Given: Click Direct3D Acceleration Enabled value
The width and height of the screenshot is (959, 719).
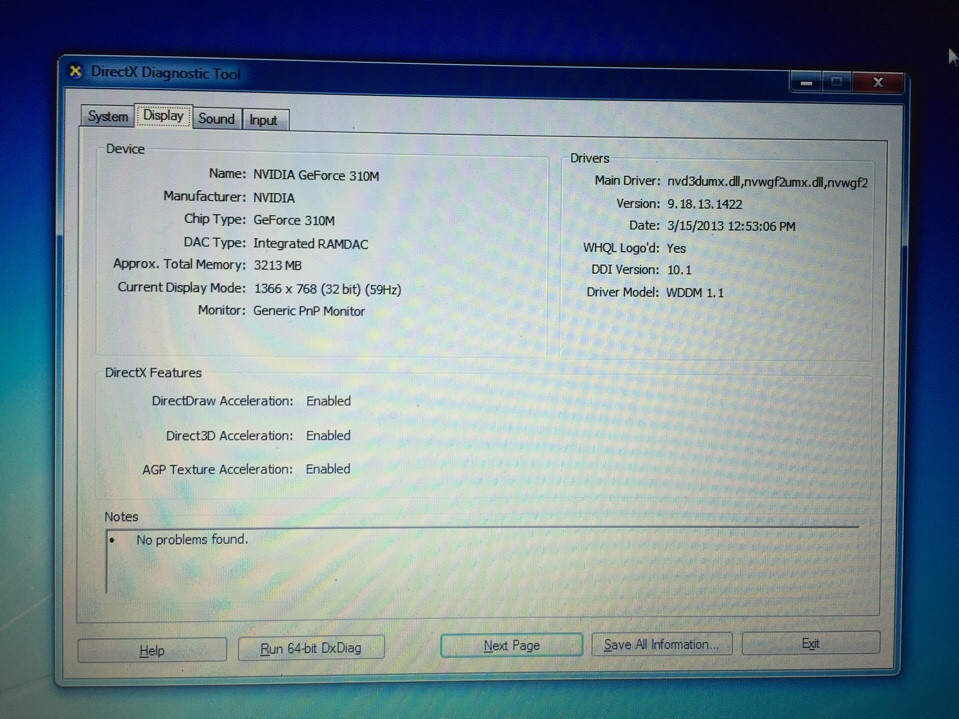Looking at the screenshot, I should [x=328, y=435].
